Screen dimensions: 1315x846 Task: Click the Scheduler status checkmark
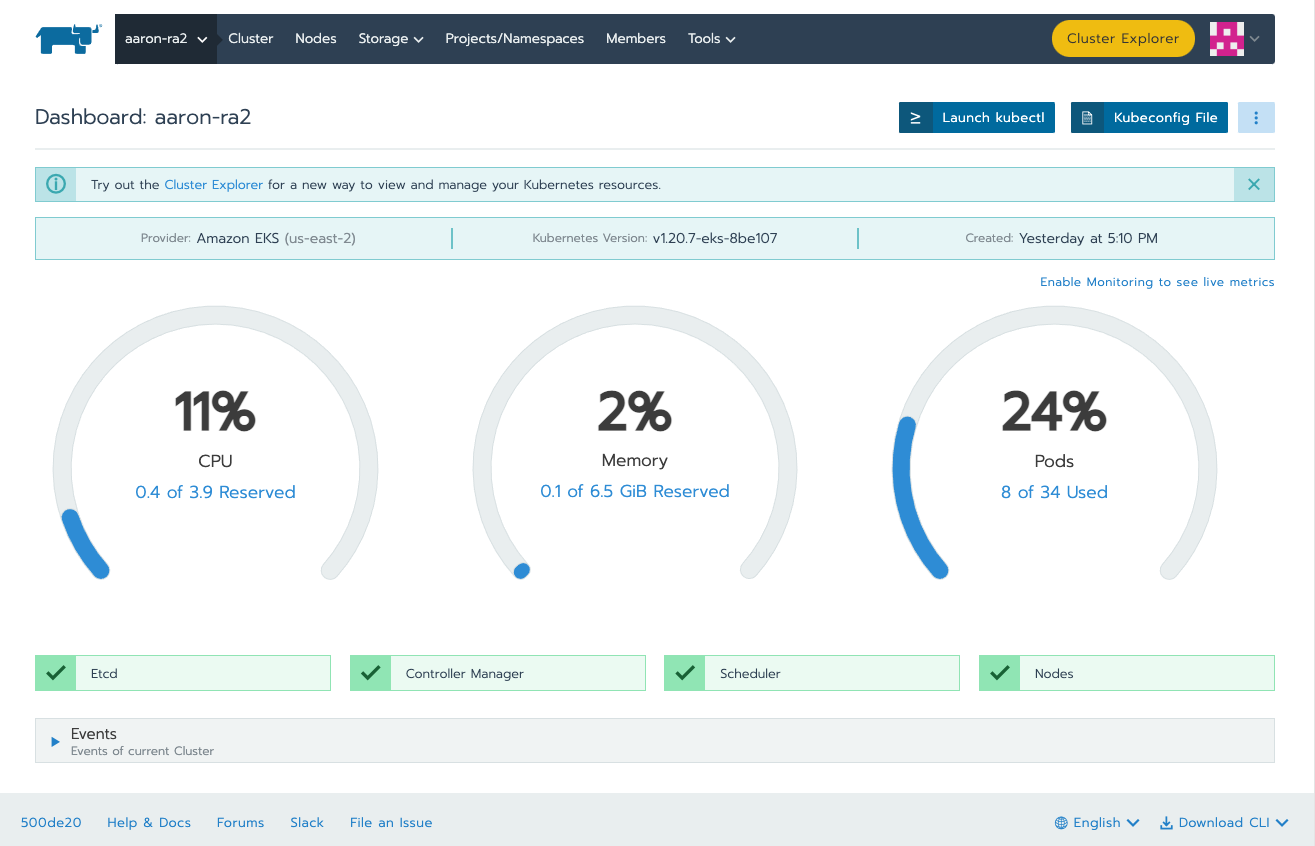(684, 673)
